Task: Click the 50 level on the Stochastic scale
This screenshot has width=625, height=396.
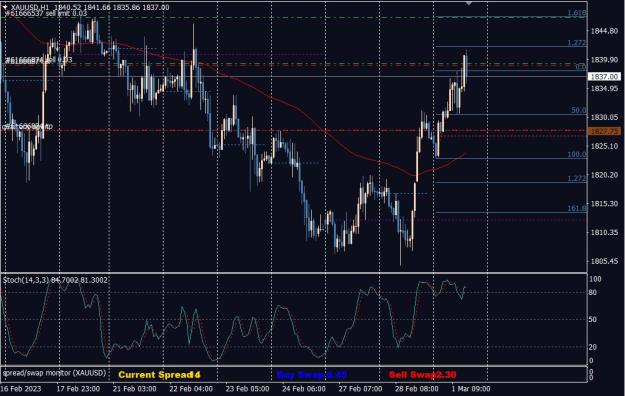Action: 593,319
